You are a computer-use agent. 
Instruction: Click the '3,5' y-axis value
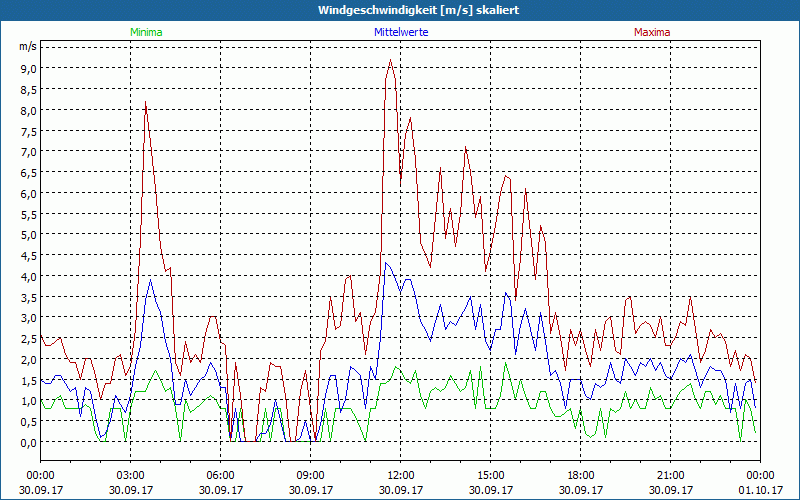(x=29, y=297)
